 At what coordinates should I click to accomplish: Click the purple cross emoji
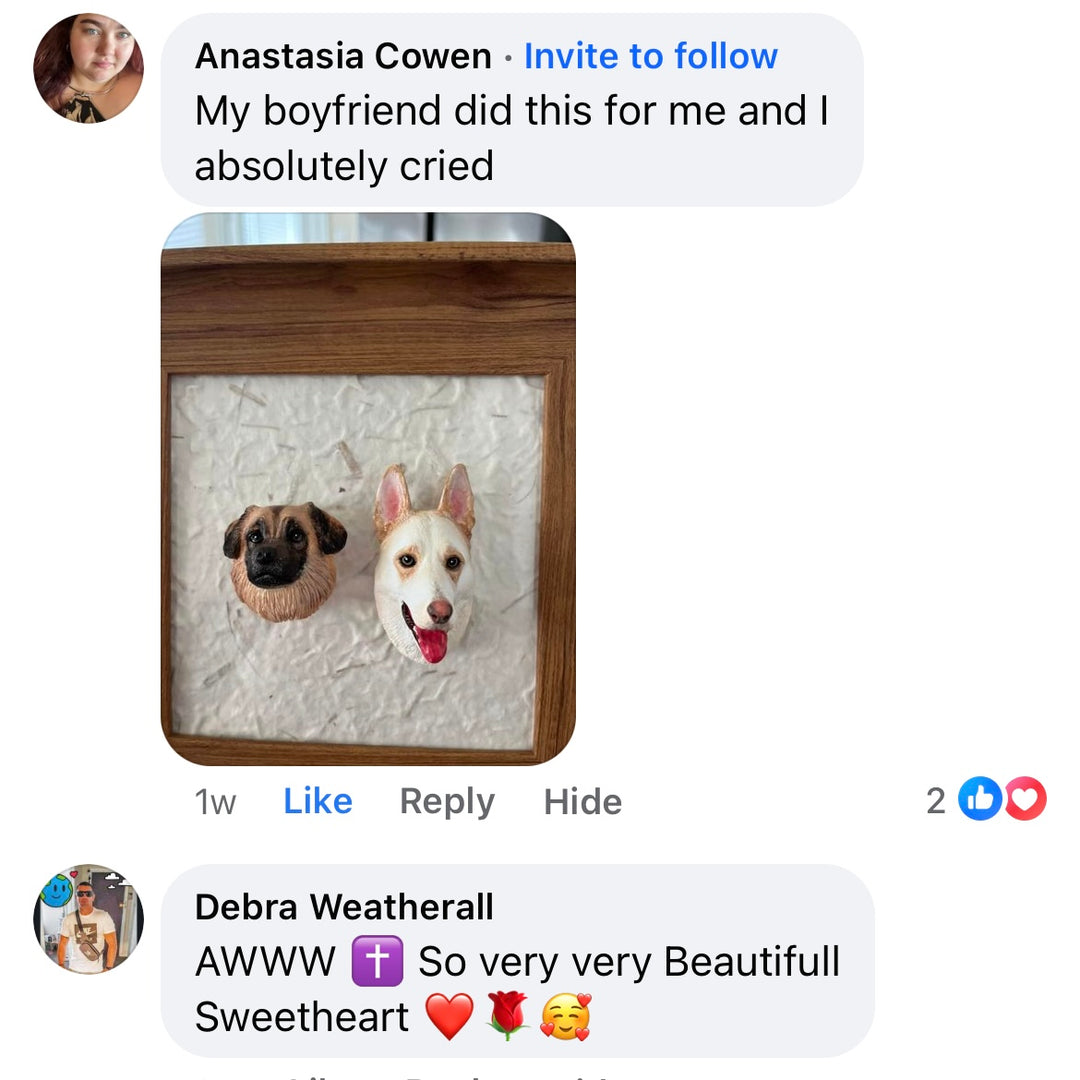pos(377,961)
